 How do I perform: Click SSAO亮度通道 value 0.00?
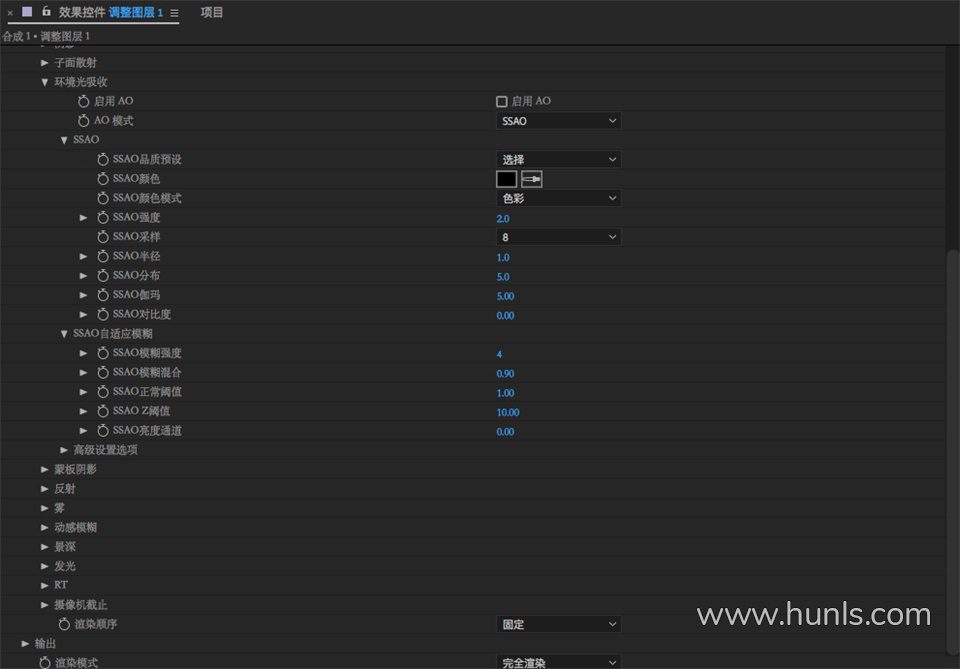[505, 432]
